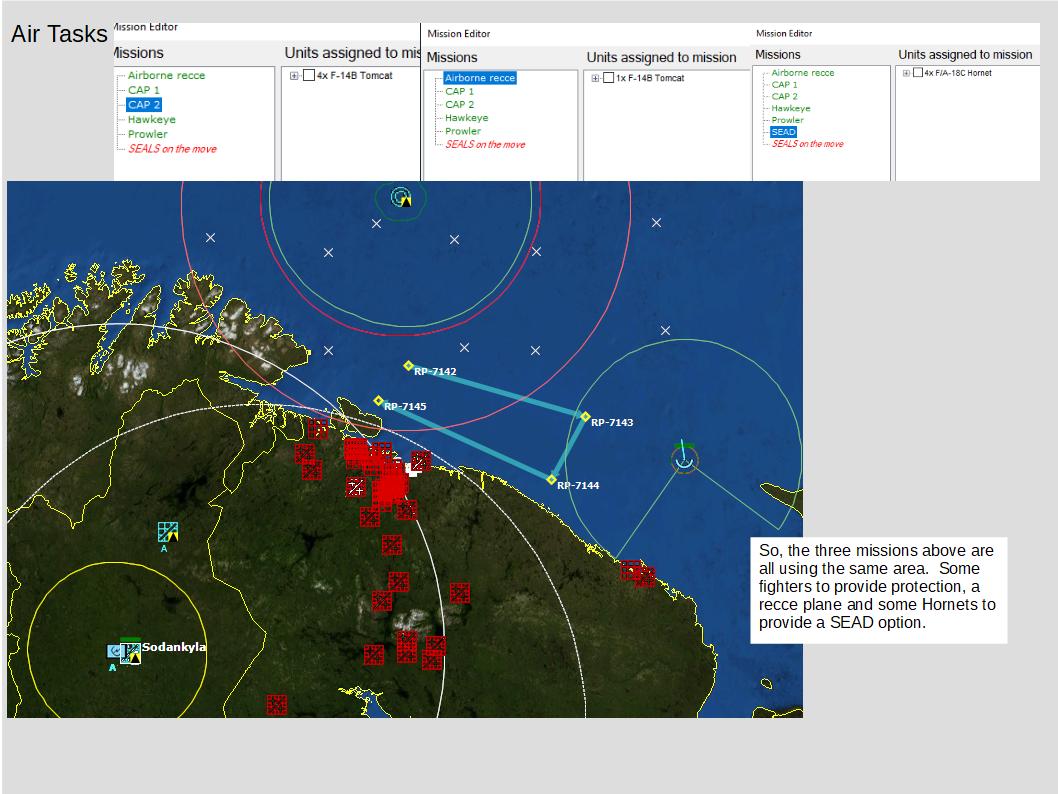Select SEALS on the move beside 1x F-14B Tomcat

click(485, 144)
